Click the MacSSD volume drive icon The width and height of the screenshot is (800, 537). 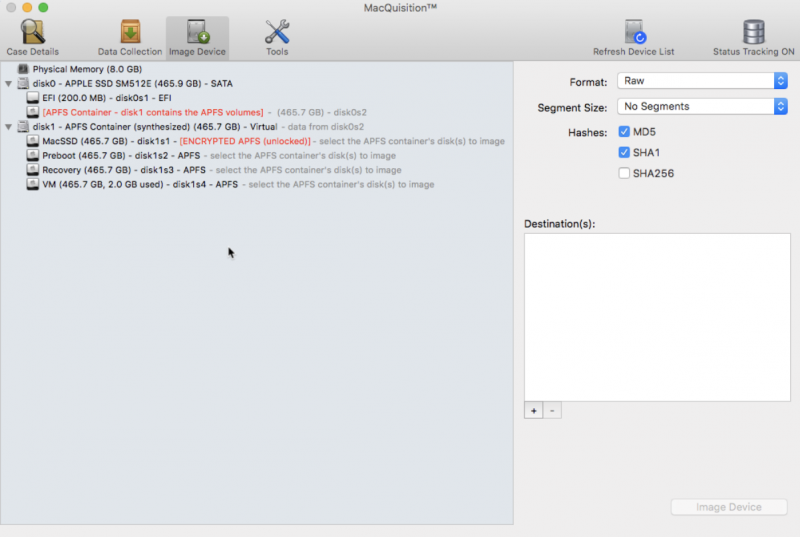click(x=33, y=141)
